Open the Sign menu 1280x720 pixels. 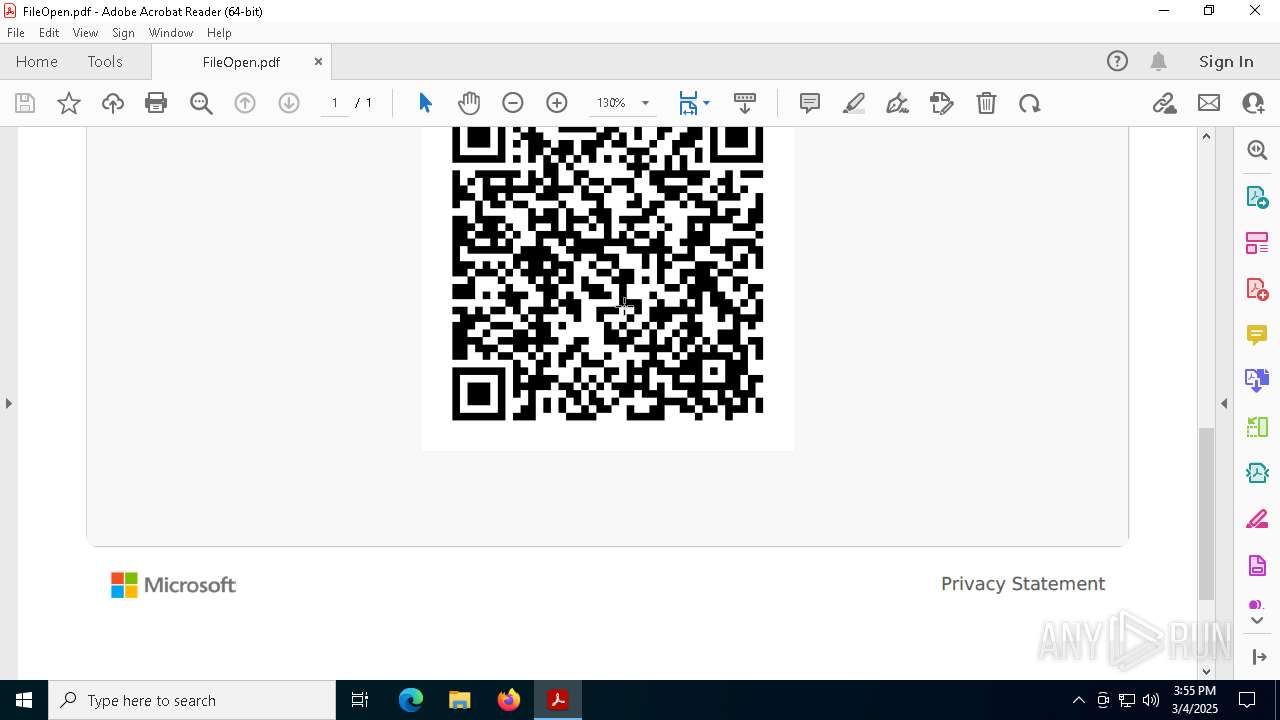tap(124, 32)
